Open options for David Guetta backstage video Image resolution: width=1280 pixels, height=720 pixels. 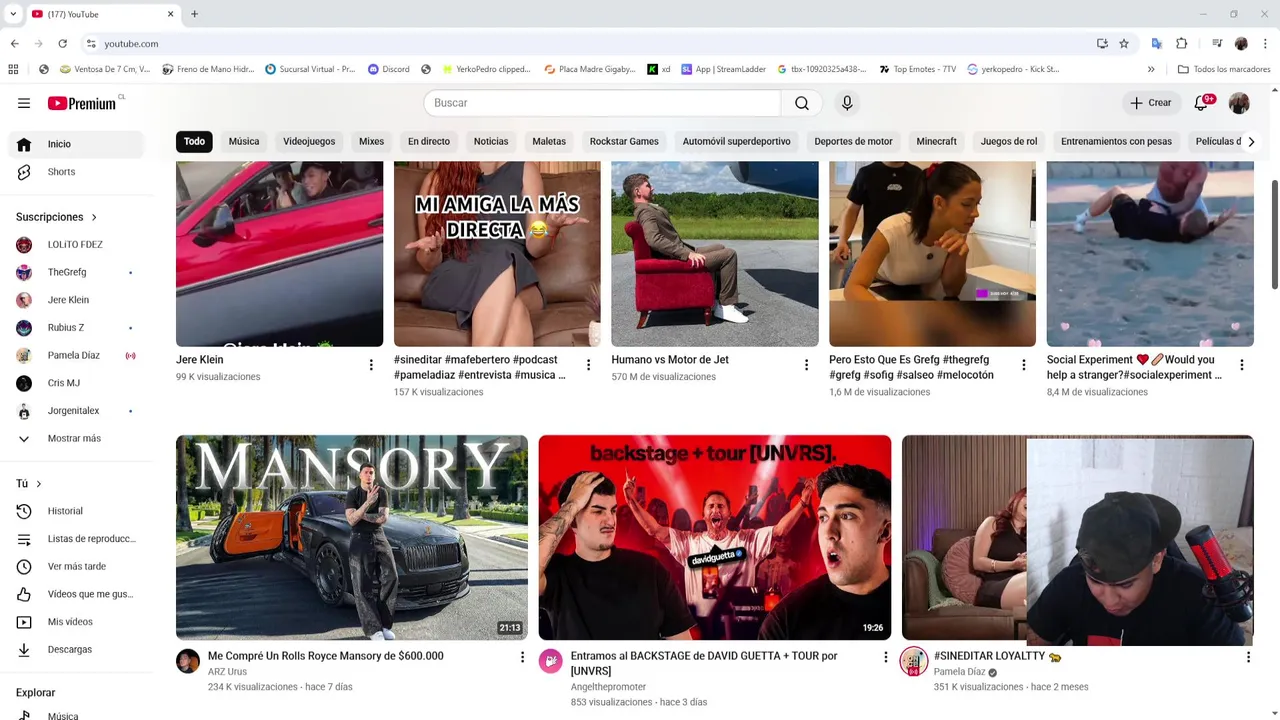[884, 657]
